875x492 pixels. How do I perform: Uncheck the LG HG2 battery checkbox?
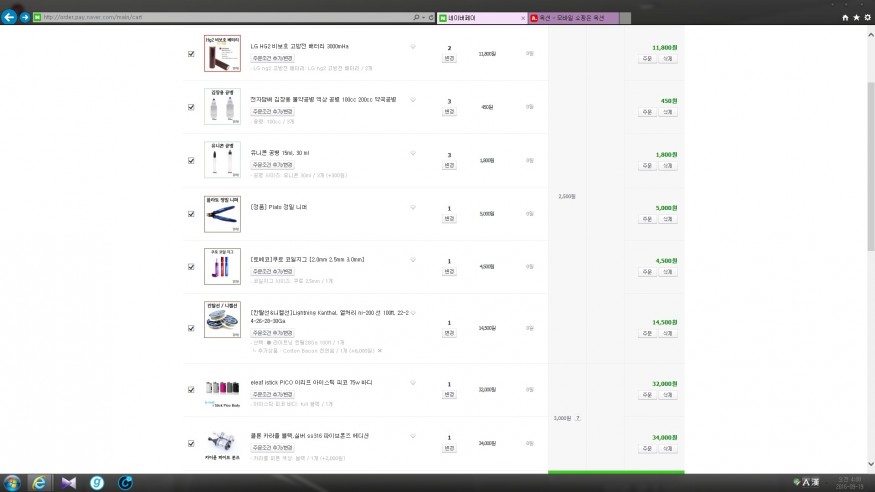pyautogui.click(x=191, y=54)
